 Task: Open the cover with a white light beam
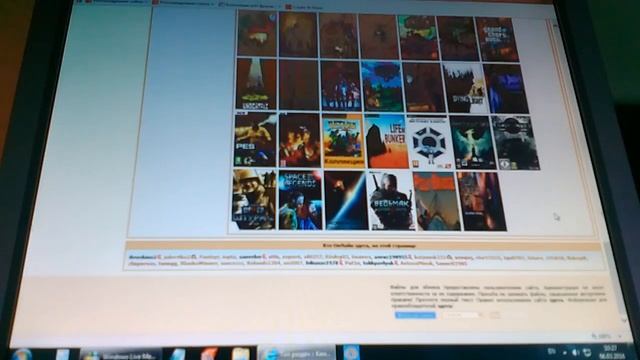[256, 84]
